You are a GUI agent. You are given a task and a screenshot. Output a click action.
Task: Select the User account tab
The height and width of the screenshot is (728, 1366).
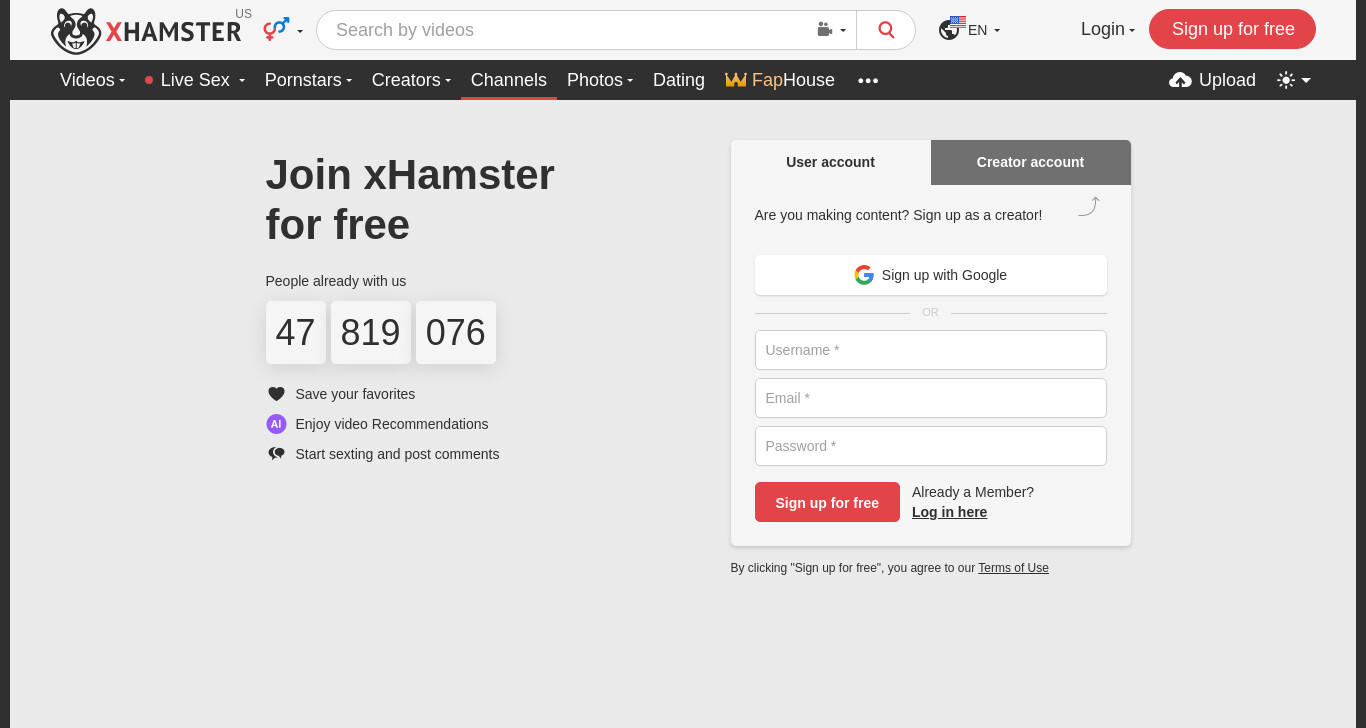[x=830, y=162]
